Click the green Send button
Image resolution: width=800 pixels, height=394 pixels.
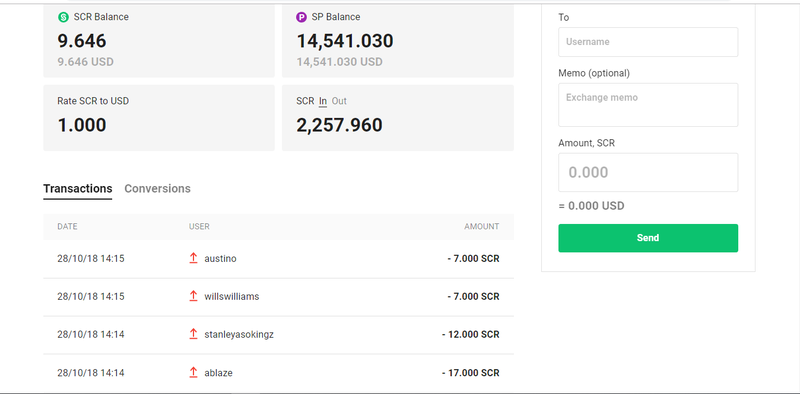point(648,238)
